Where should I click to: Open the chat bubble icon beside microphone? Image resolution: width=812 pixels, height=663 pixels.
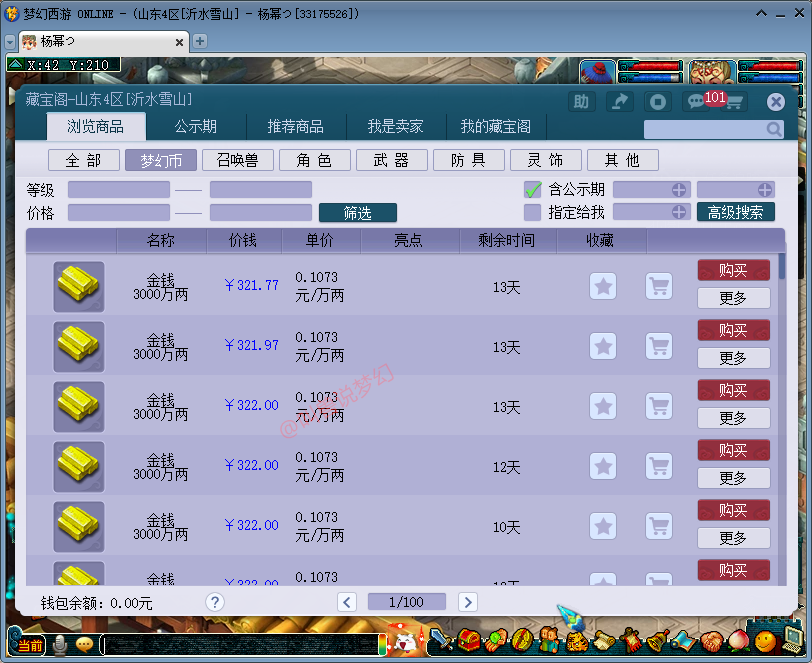coord(84,644)
